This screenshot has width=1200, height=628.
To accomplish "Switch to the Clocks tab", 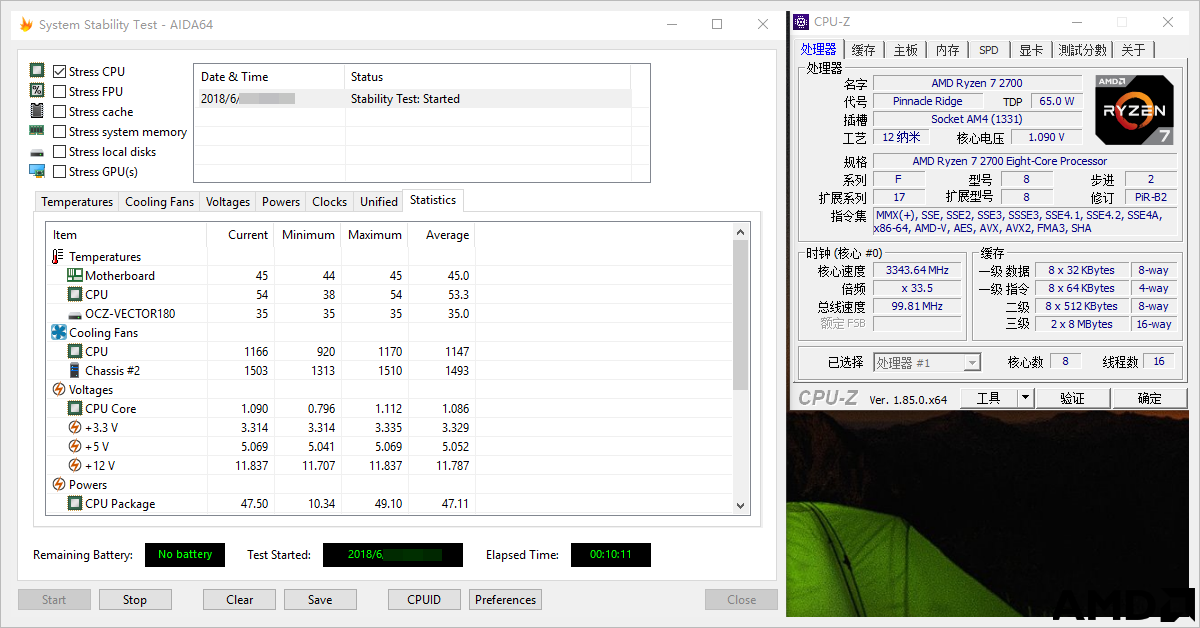I will tap(330, 202).
